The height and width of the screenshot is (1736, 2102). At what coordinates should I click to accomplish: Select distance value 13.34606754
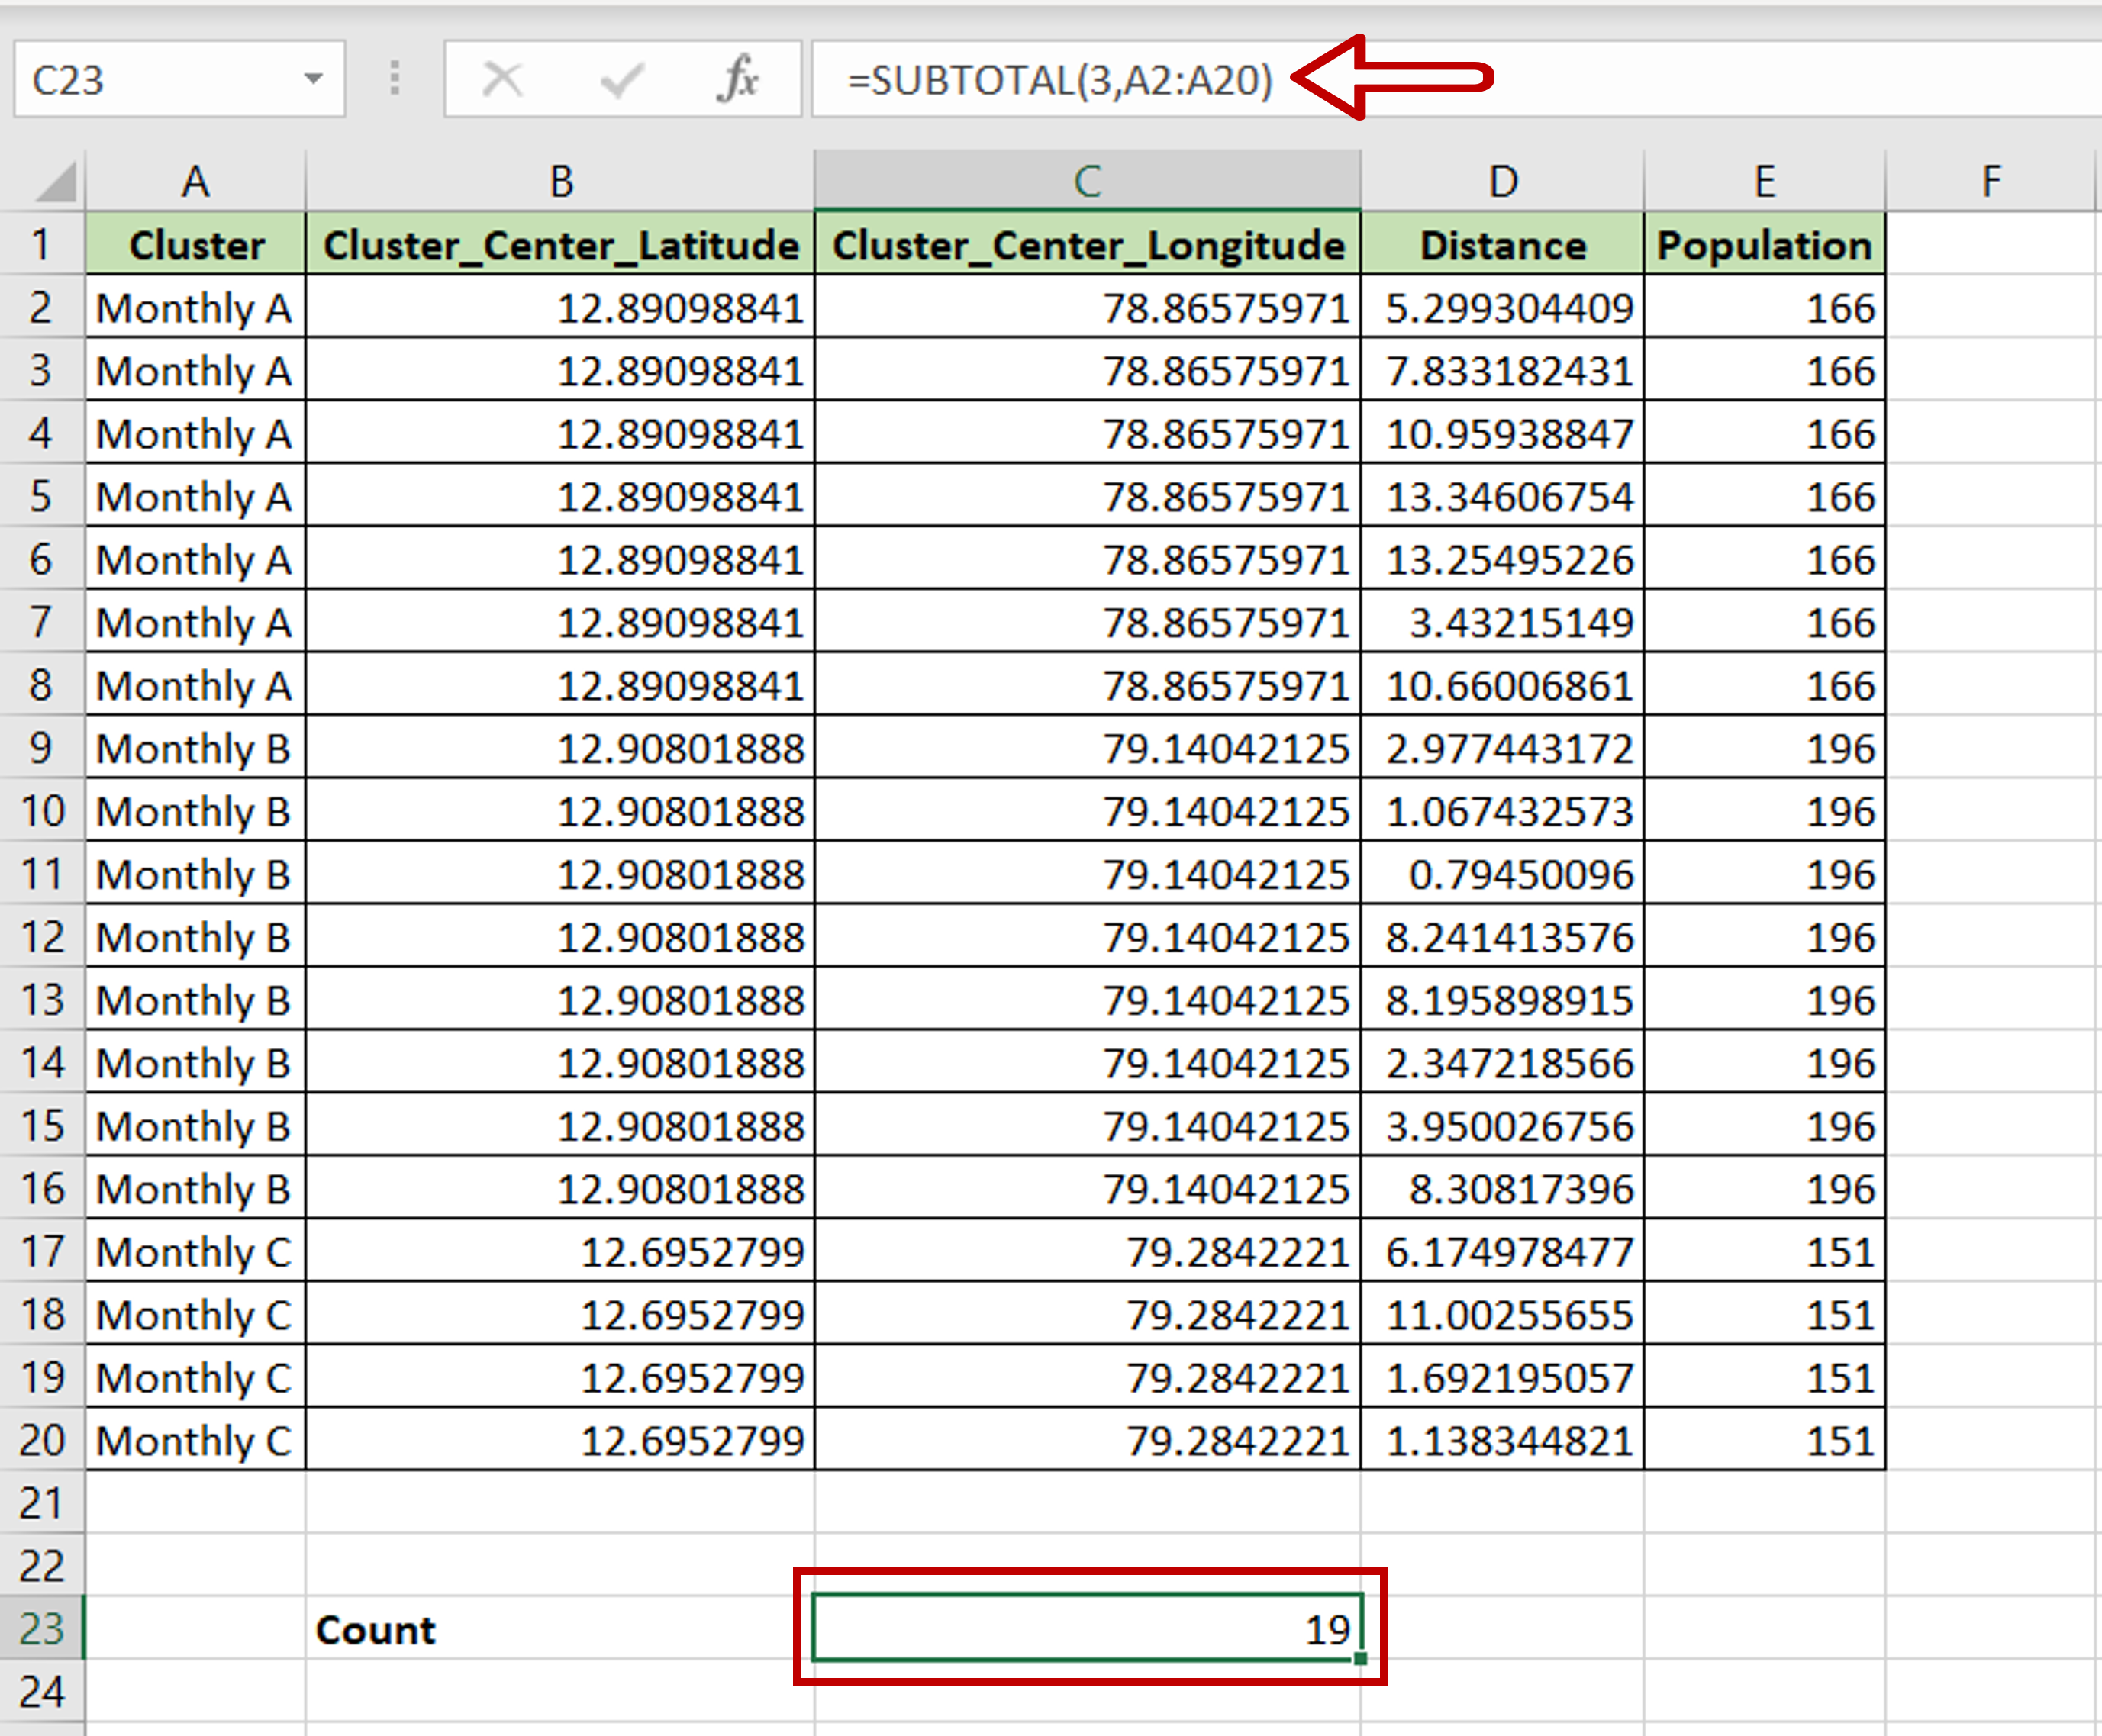[x=1502, y=496]
